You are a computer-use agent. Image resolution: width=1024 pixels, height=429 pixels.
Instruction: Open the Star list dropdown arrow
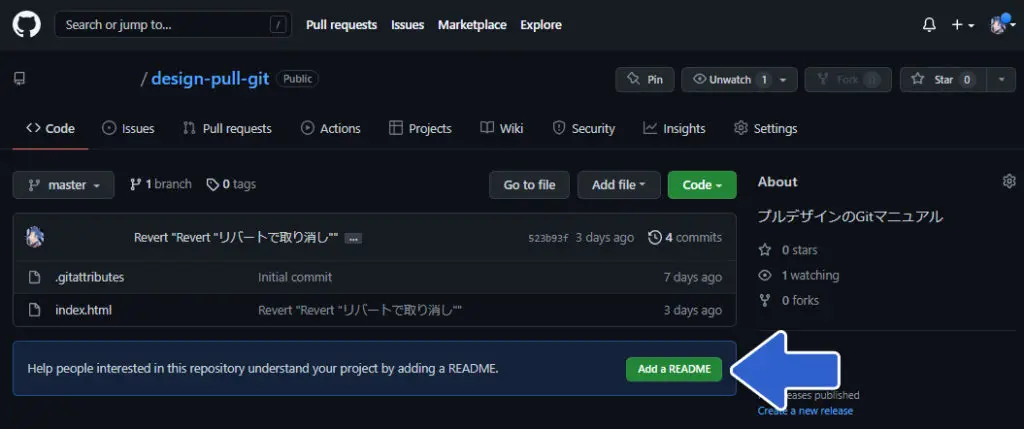1001,80
